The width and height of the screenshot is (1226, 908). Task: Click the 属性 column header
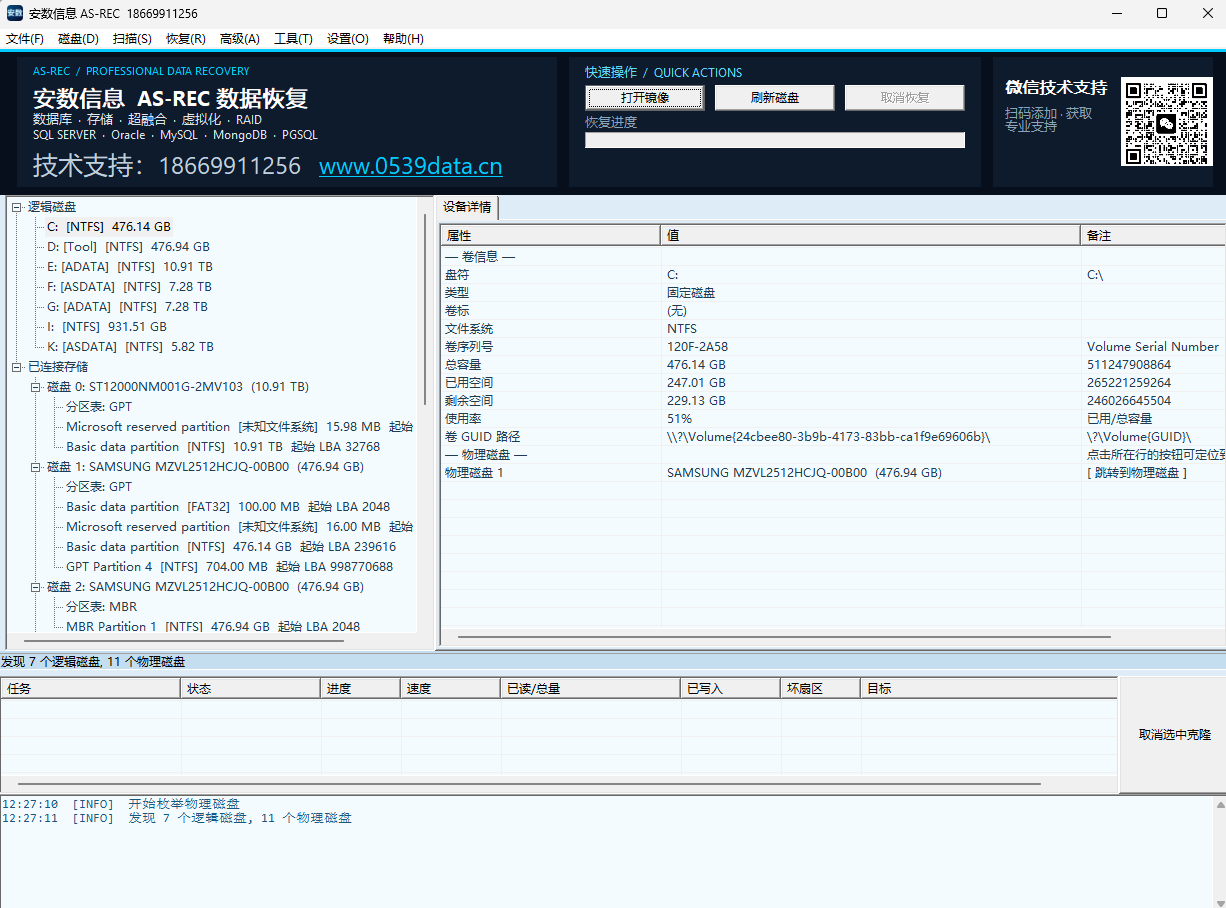point(551,235)
